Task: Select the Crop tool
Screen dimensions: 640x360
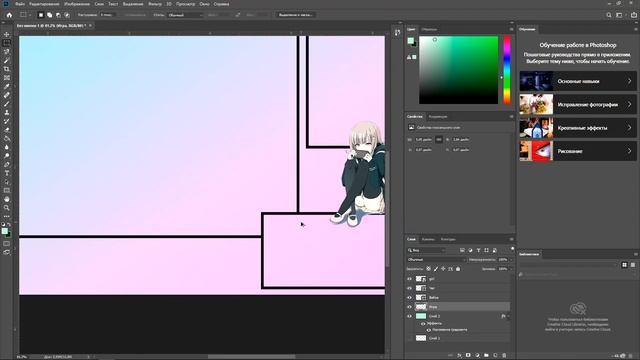Action: [7, 69]
